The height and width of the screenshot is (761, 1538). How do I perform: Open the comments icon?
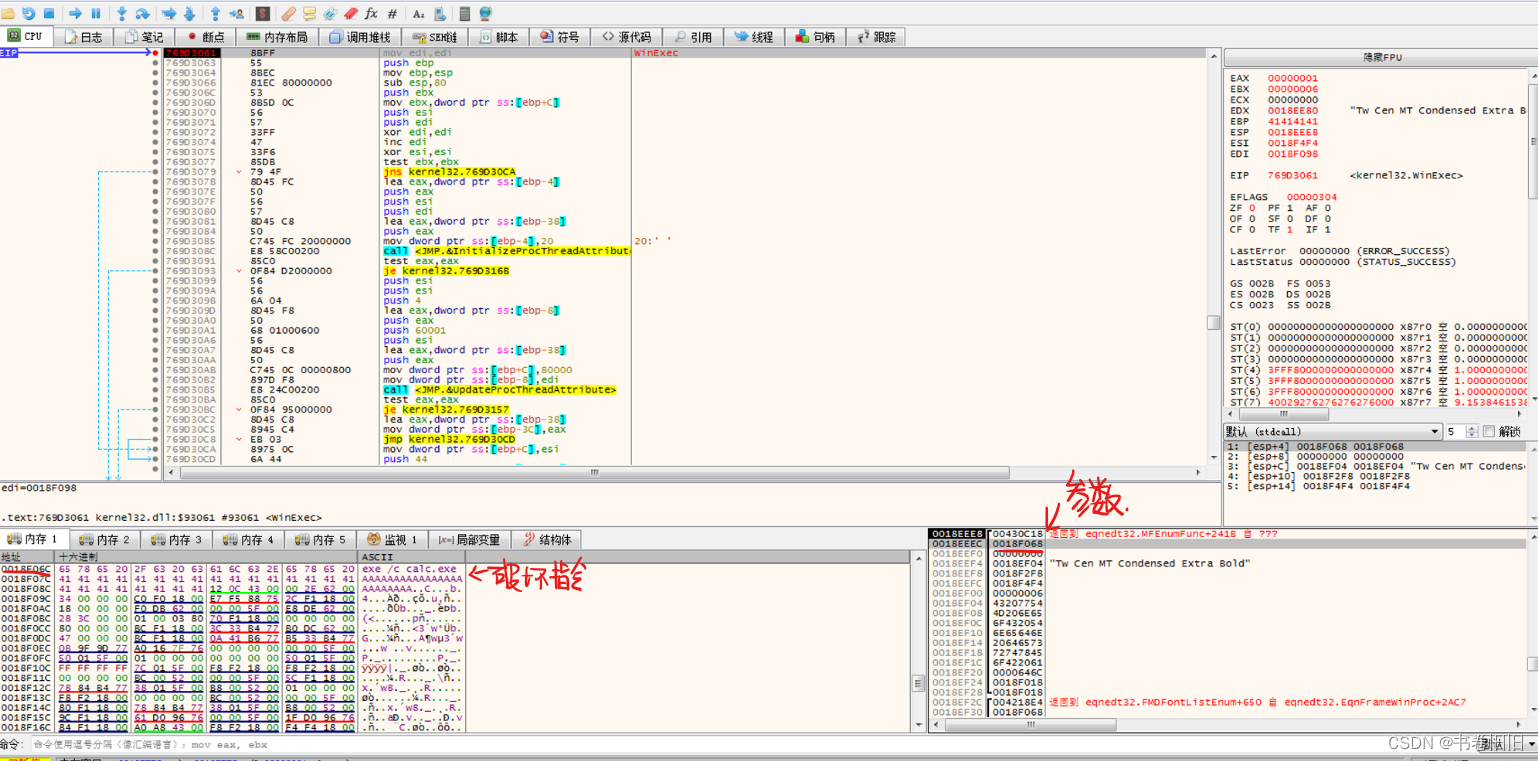309,14
